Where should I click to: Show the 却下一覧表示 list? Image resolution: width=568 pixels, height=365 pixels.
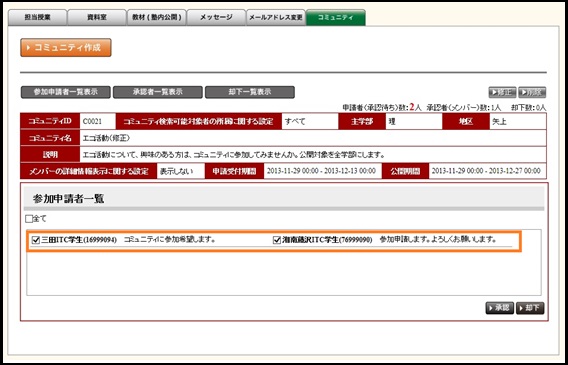250,92
